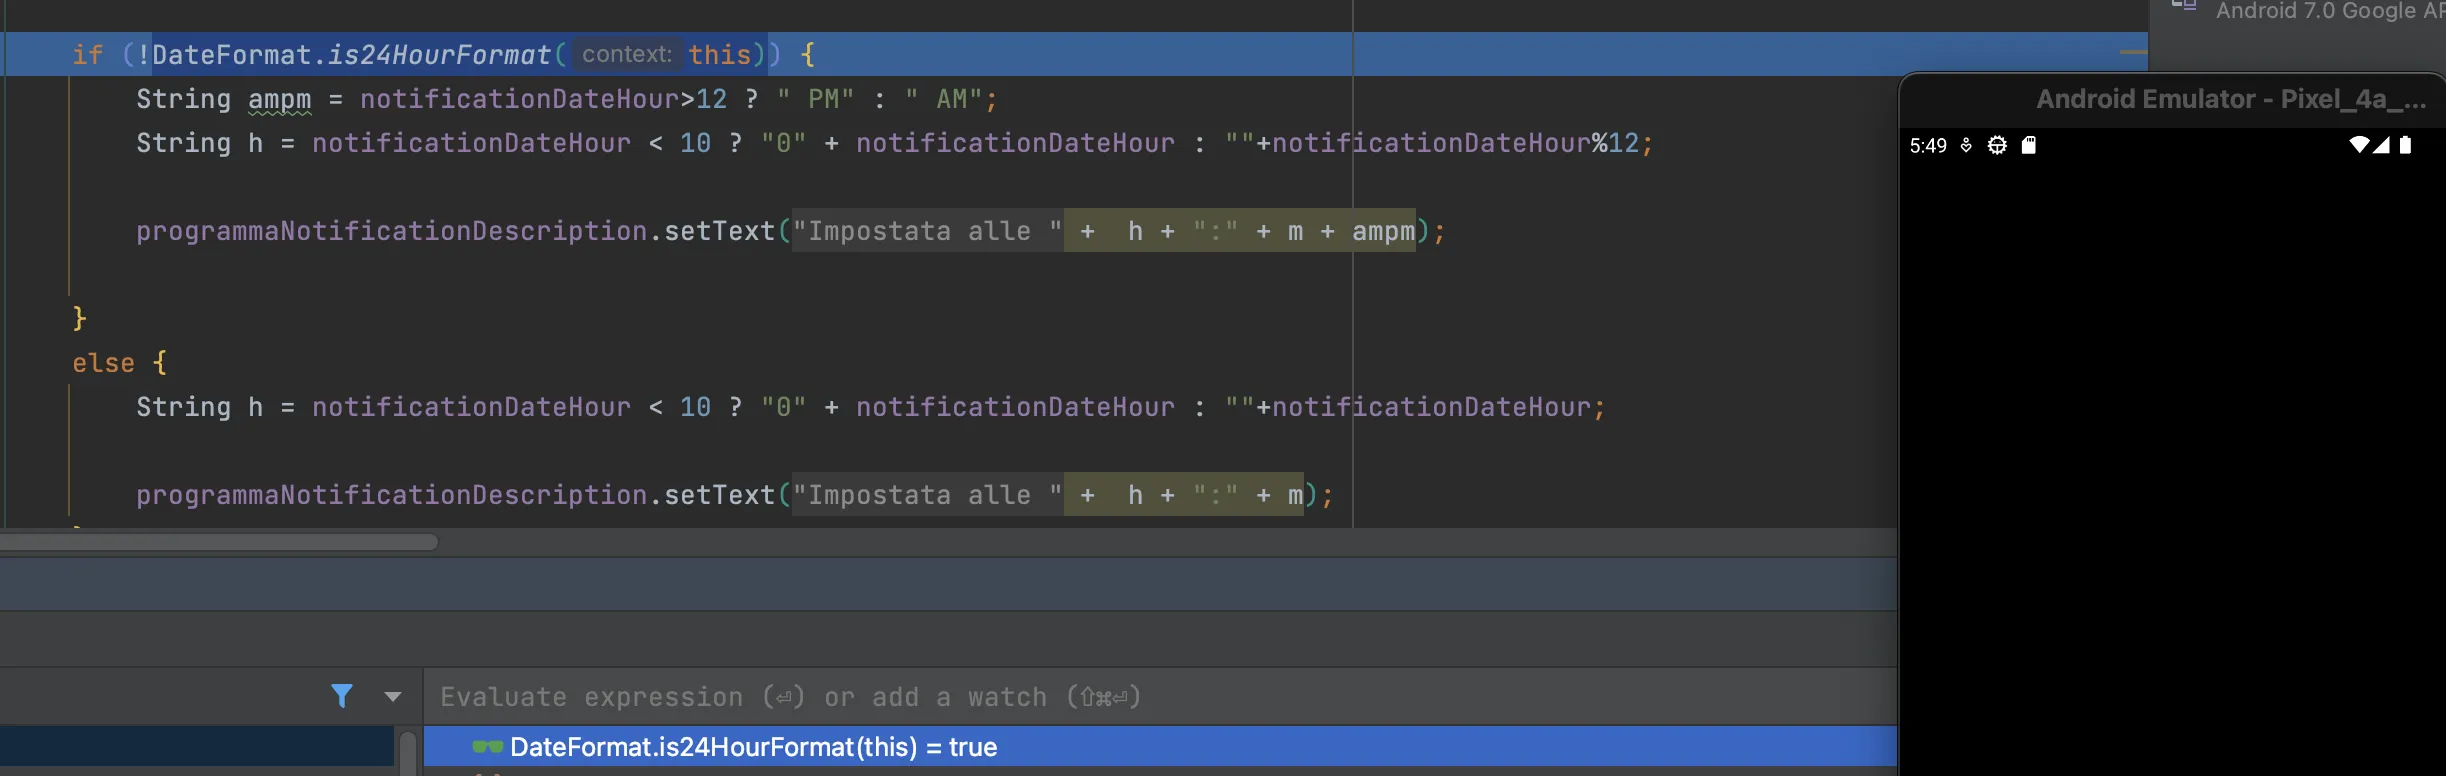Click the 'context:' inlay hint
This screenshot has height=776, width=2446.
point(627,54)
